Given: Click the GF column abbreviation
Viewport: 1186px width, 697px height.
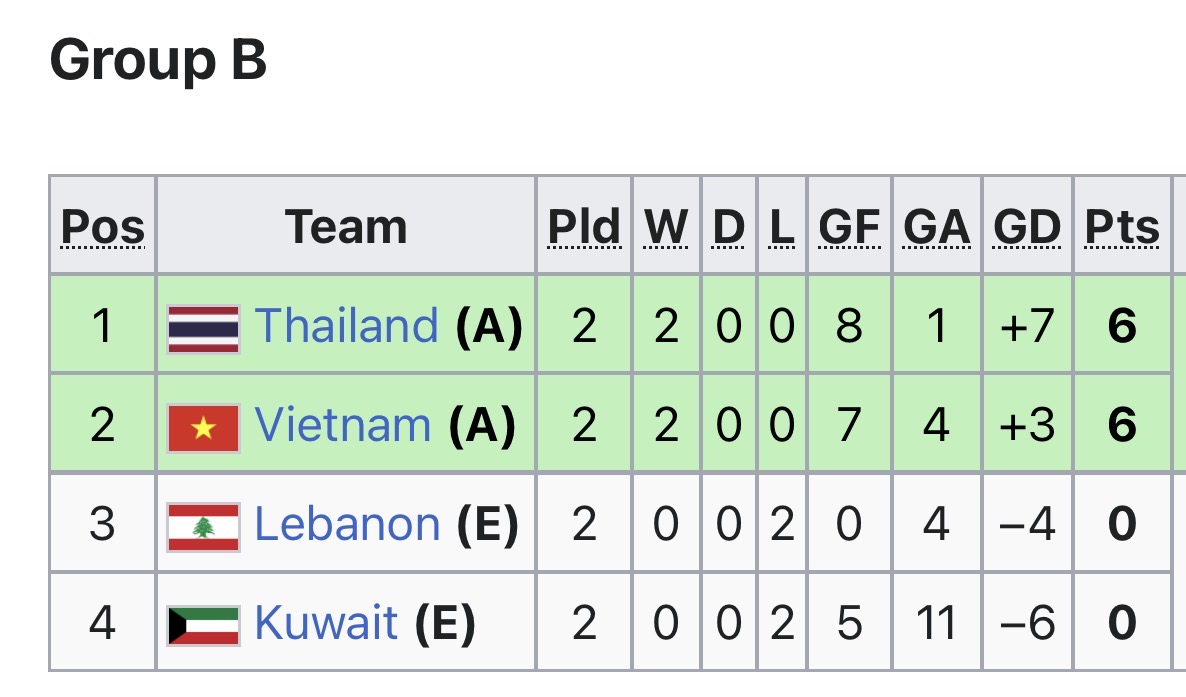Looking at the screenshot, I should tap(849, 227).
